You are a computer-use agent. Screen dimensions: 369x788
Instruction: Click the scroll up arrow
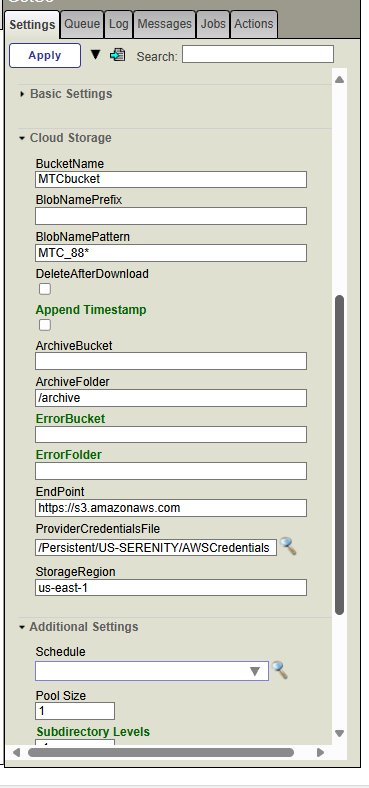click(339, 79)
